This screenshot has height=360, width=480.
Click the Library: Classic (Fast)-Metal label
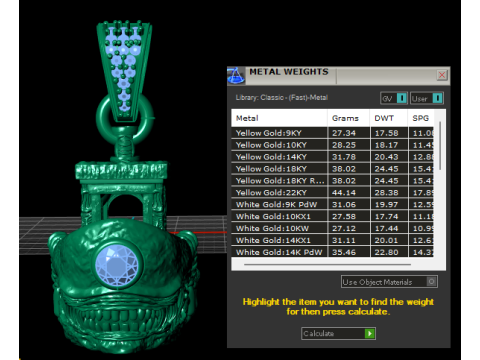click(282, 98)
